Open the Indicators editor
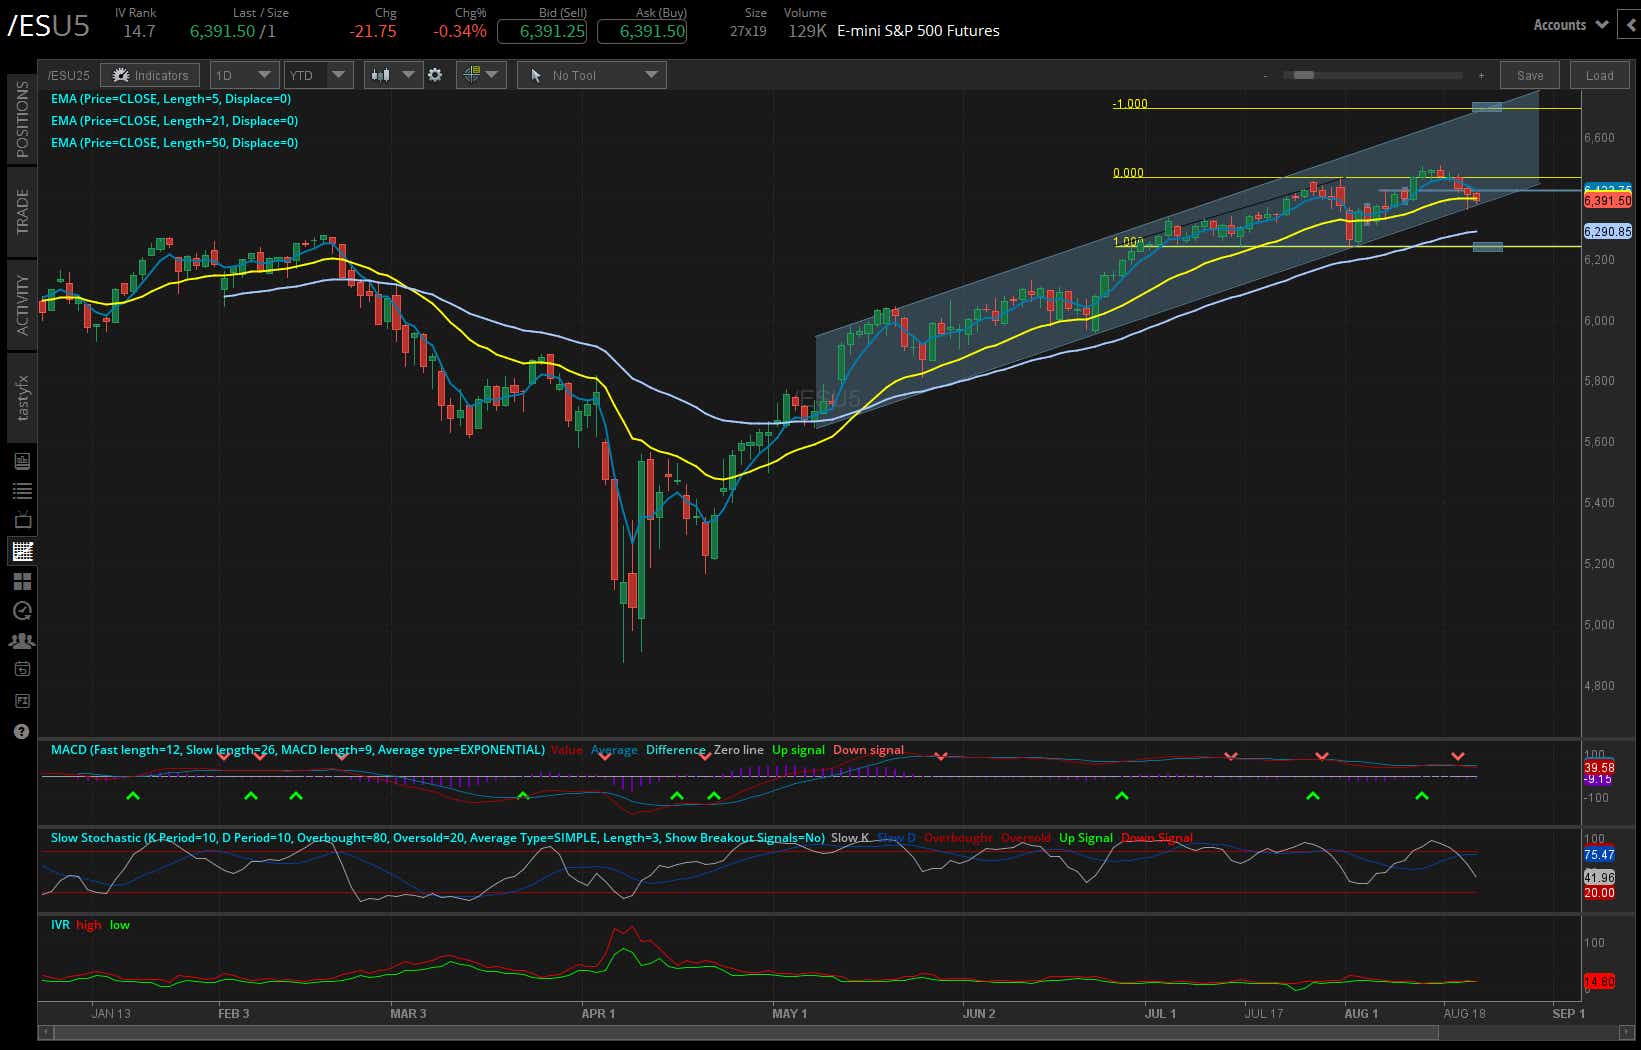Screen dimensions: 1641x1050 tap(150, 74)
